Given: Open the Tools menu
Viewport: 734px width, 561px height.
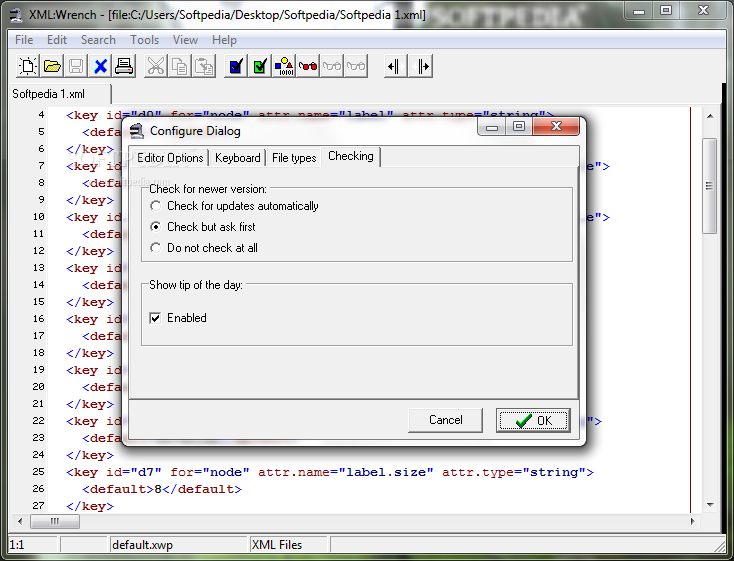Looking at the screenshot, I should (x=145, y=40).
